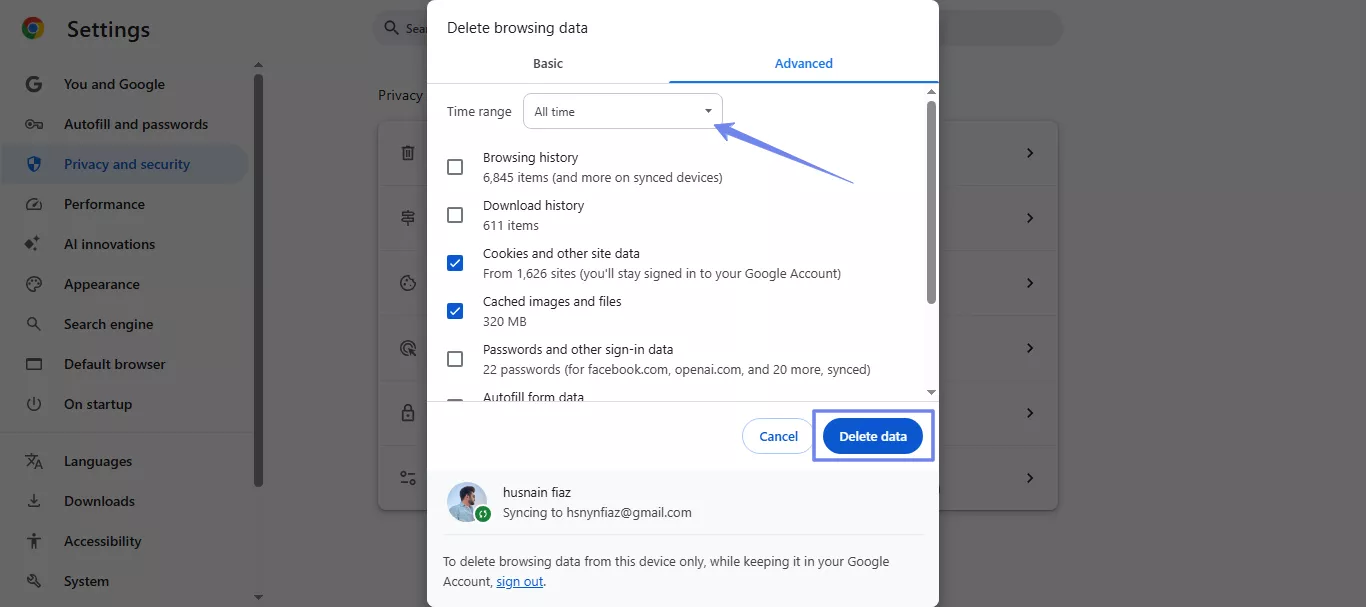Click the AI innovations sparkle icon

(x=33, y=244)
